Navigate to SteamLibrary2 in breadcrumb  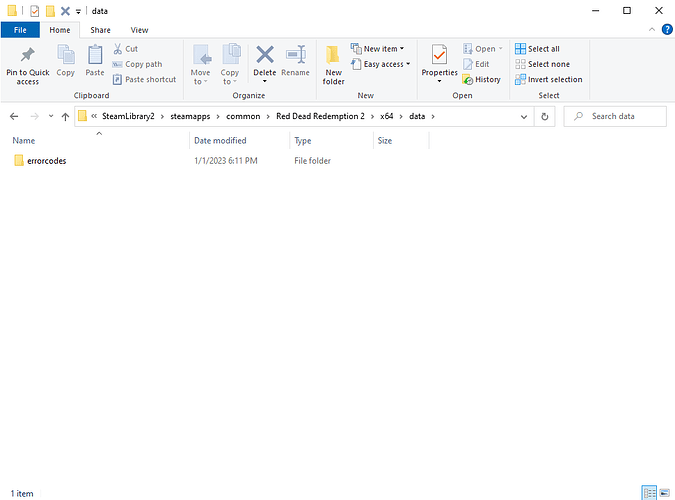[128, 116]
